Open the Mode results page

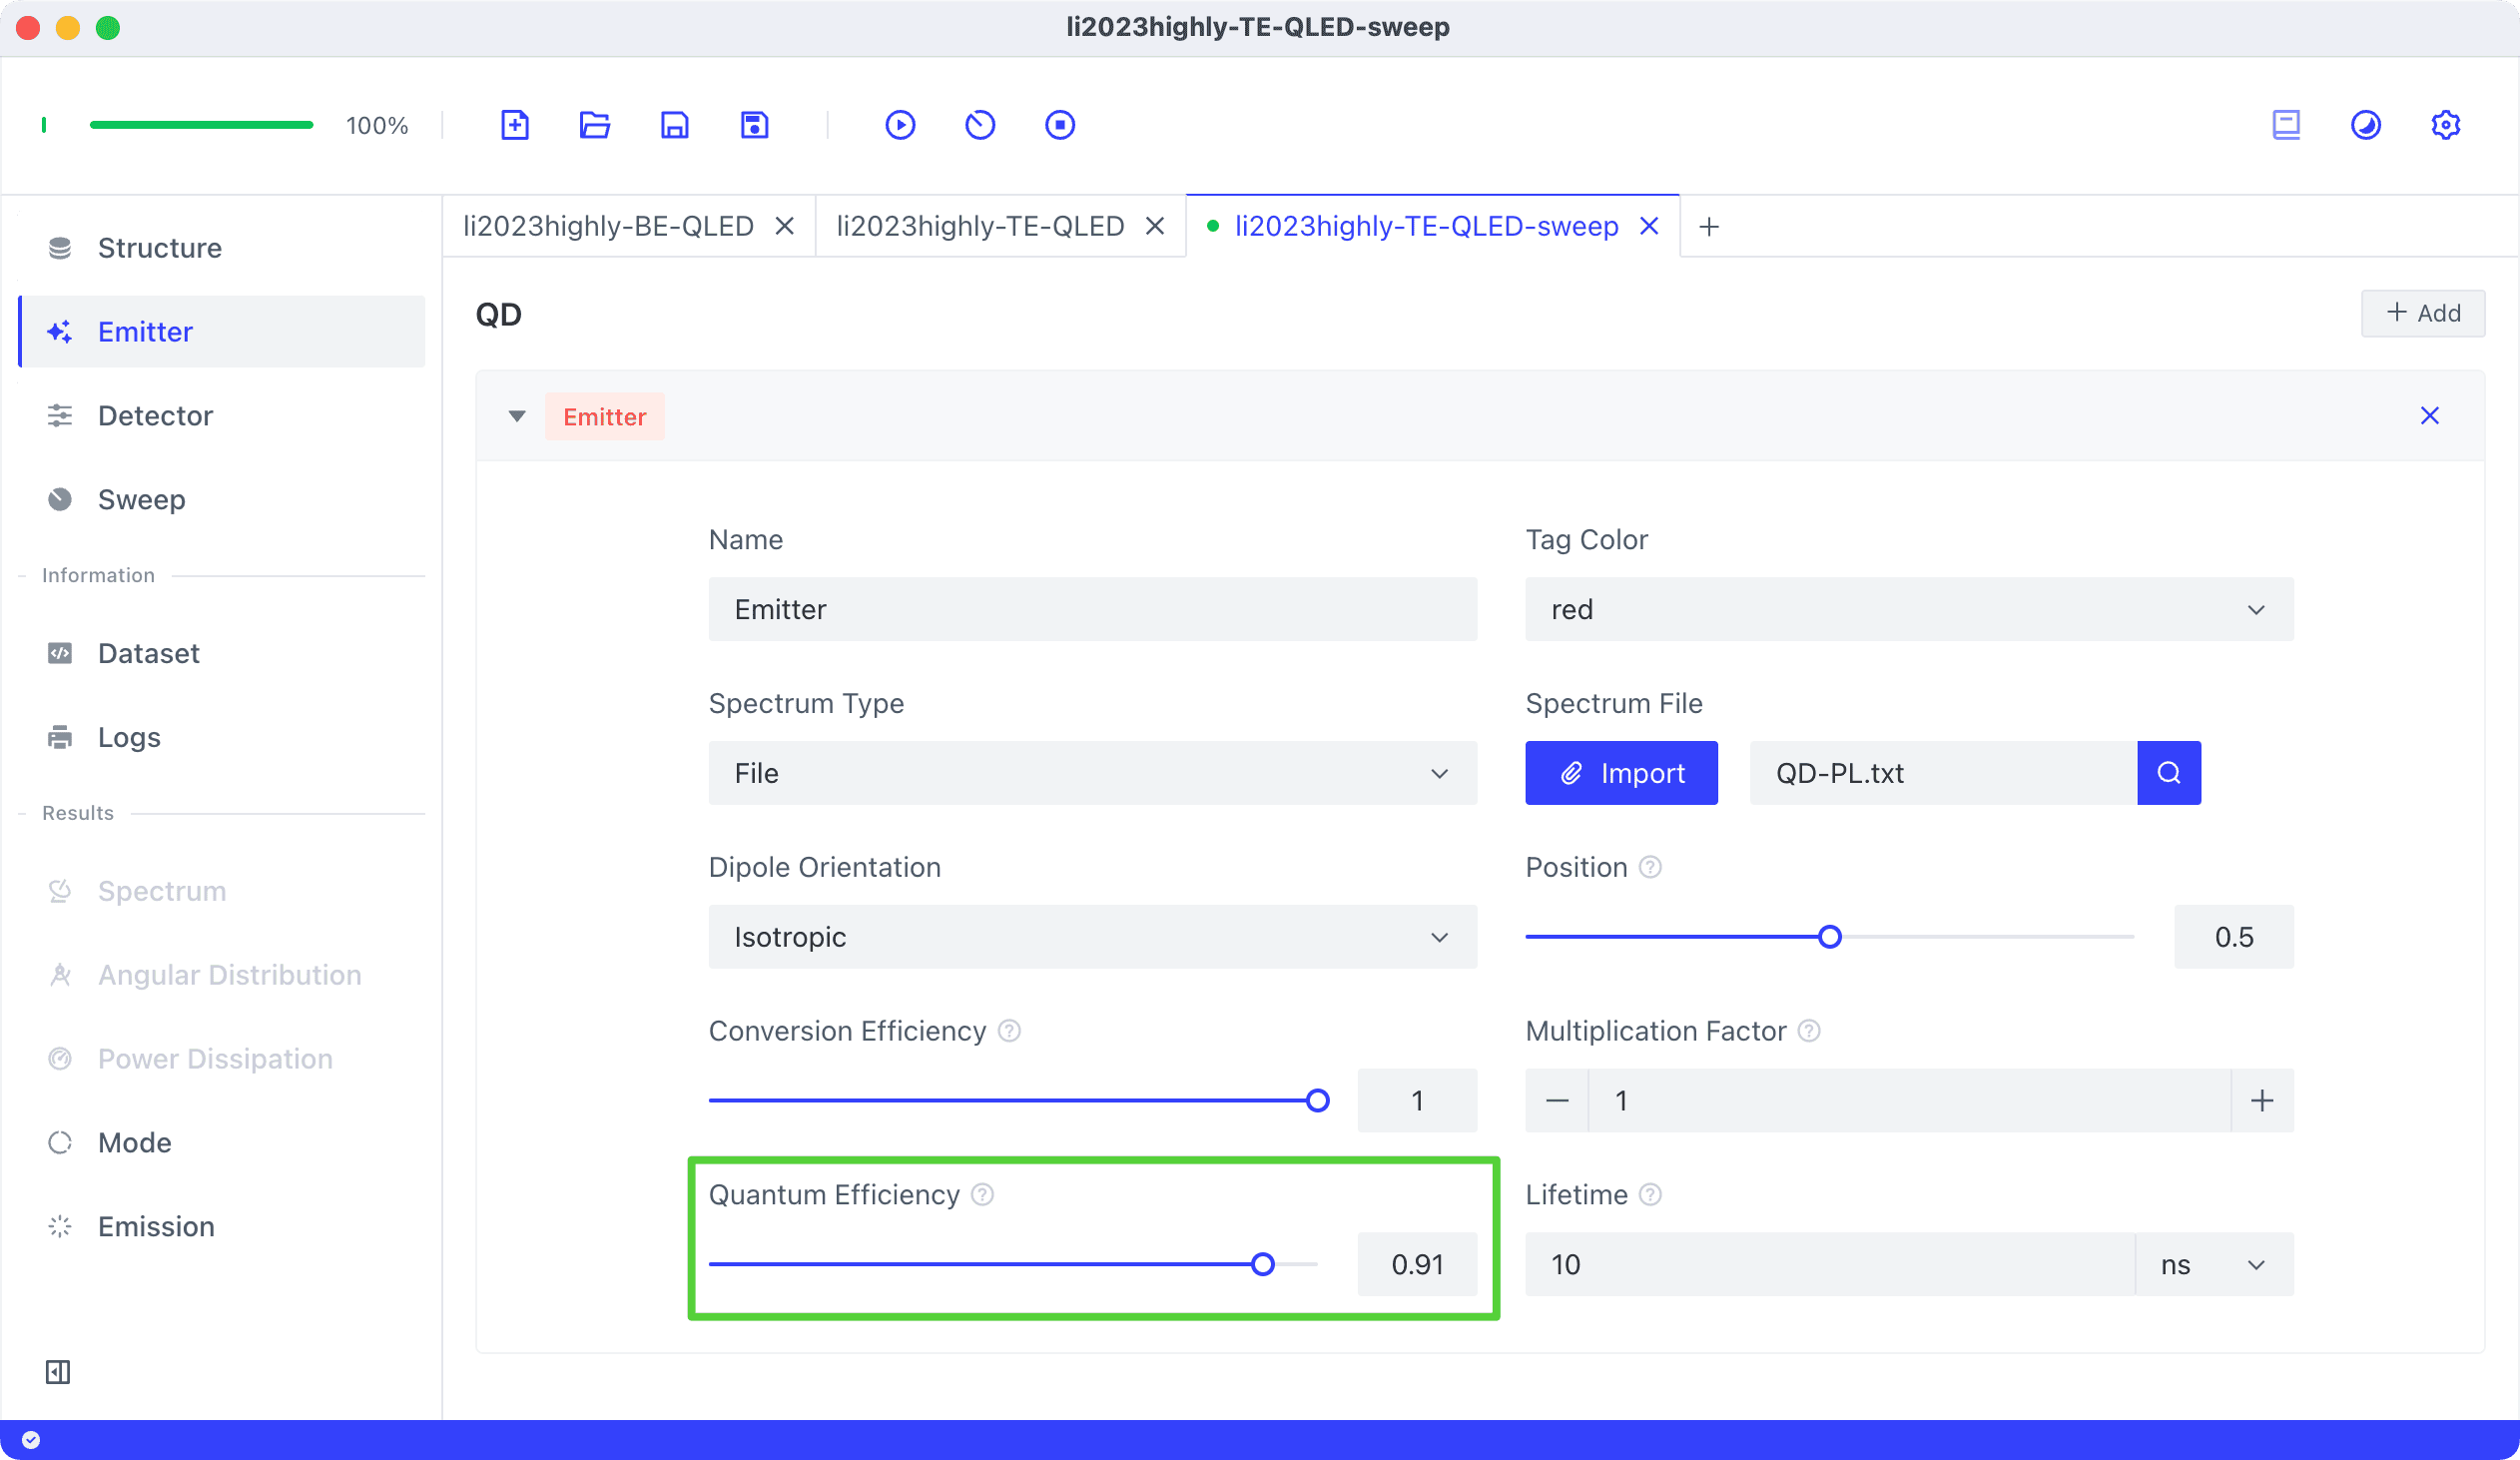click(x=222, y=1143)
